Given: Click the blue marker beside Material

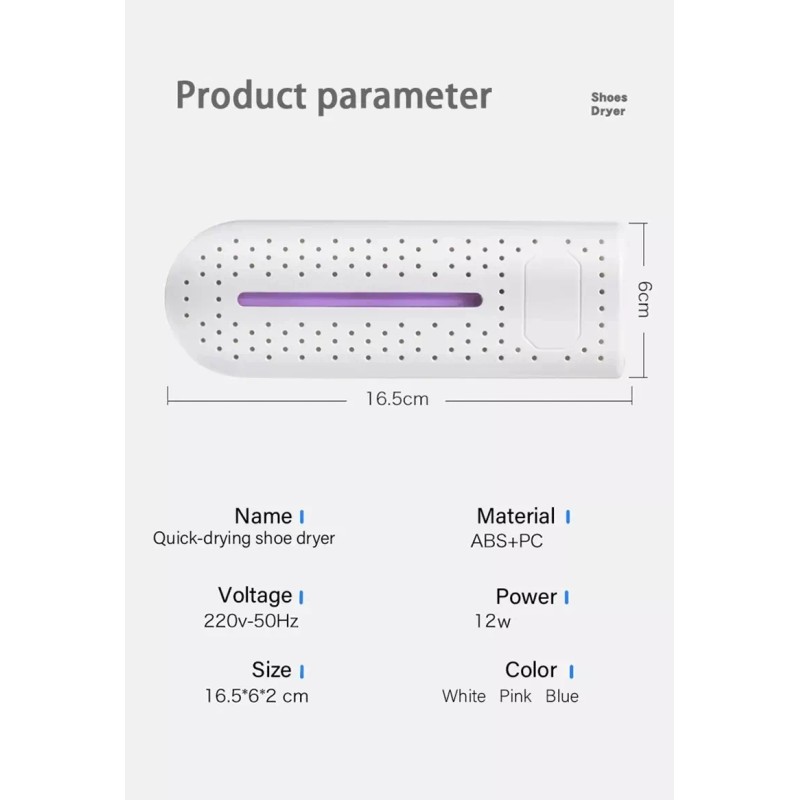Looking at the screenshot, I should 567,517.
